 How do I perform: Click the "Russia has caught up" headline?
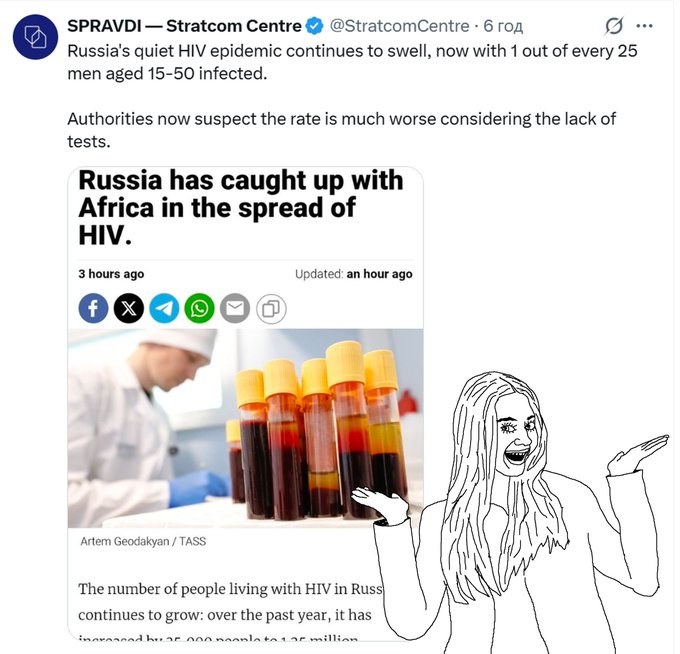point(240,208)
